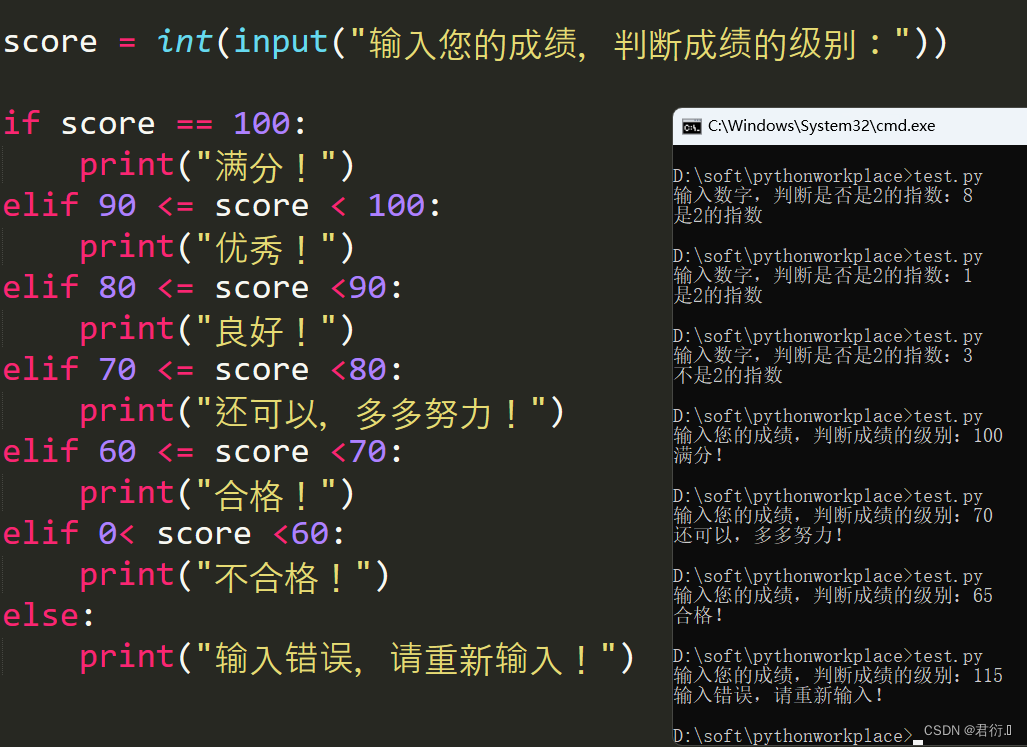Click console line with input value 65
1027x747 pixels.
click(x=833, y=595)
